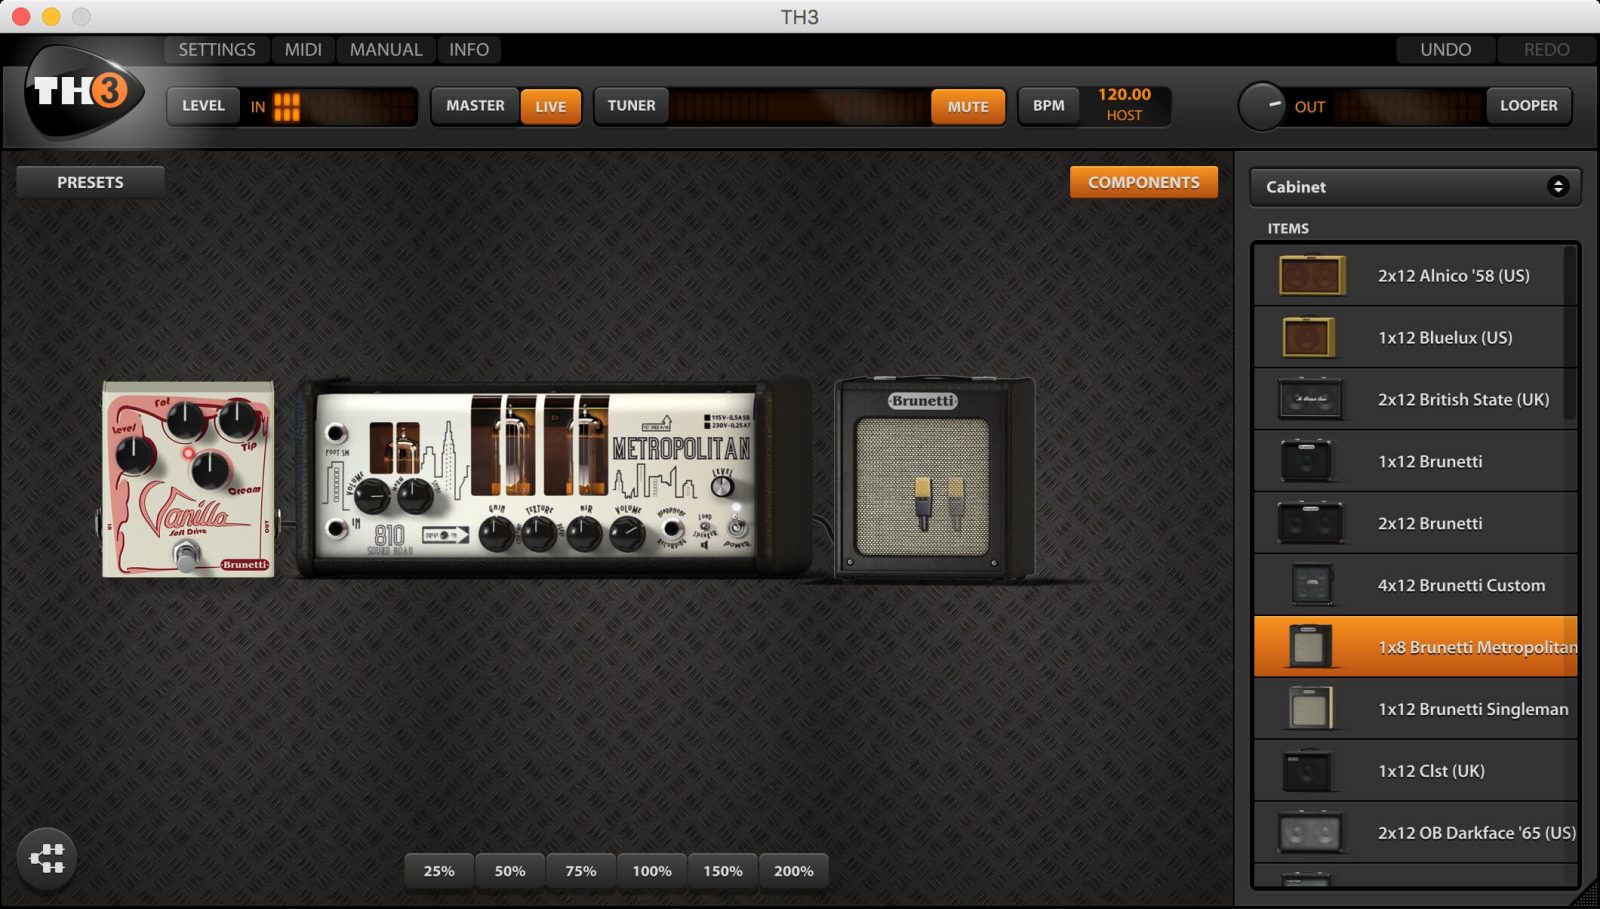The width and height of the screenshot is (1600, 909).
Task: Set zoom to 25%
Action: 439,871
